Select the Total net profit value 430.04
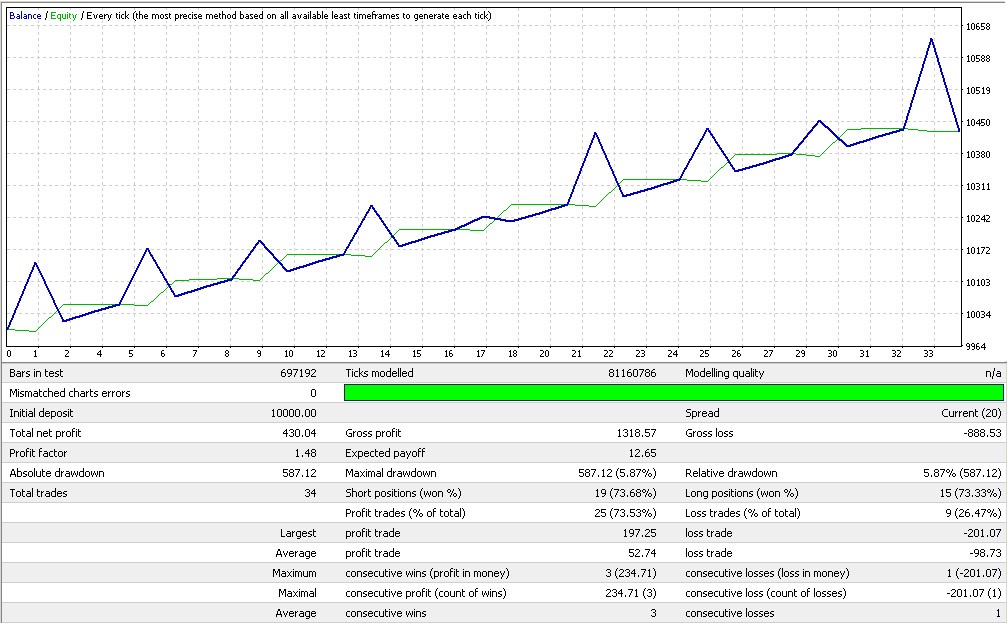Image resolution: width=1007 pixels, height=623 pixels. pos(299,433)
